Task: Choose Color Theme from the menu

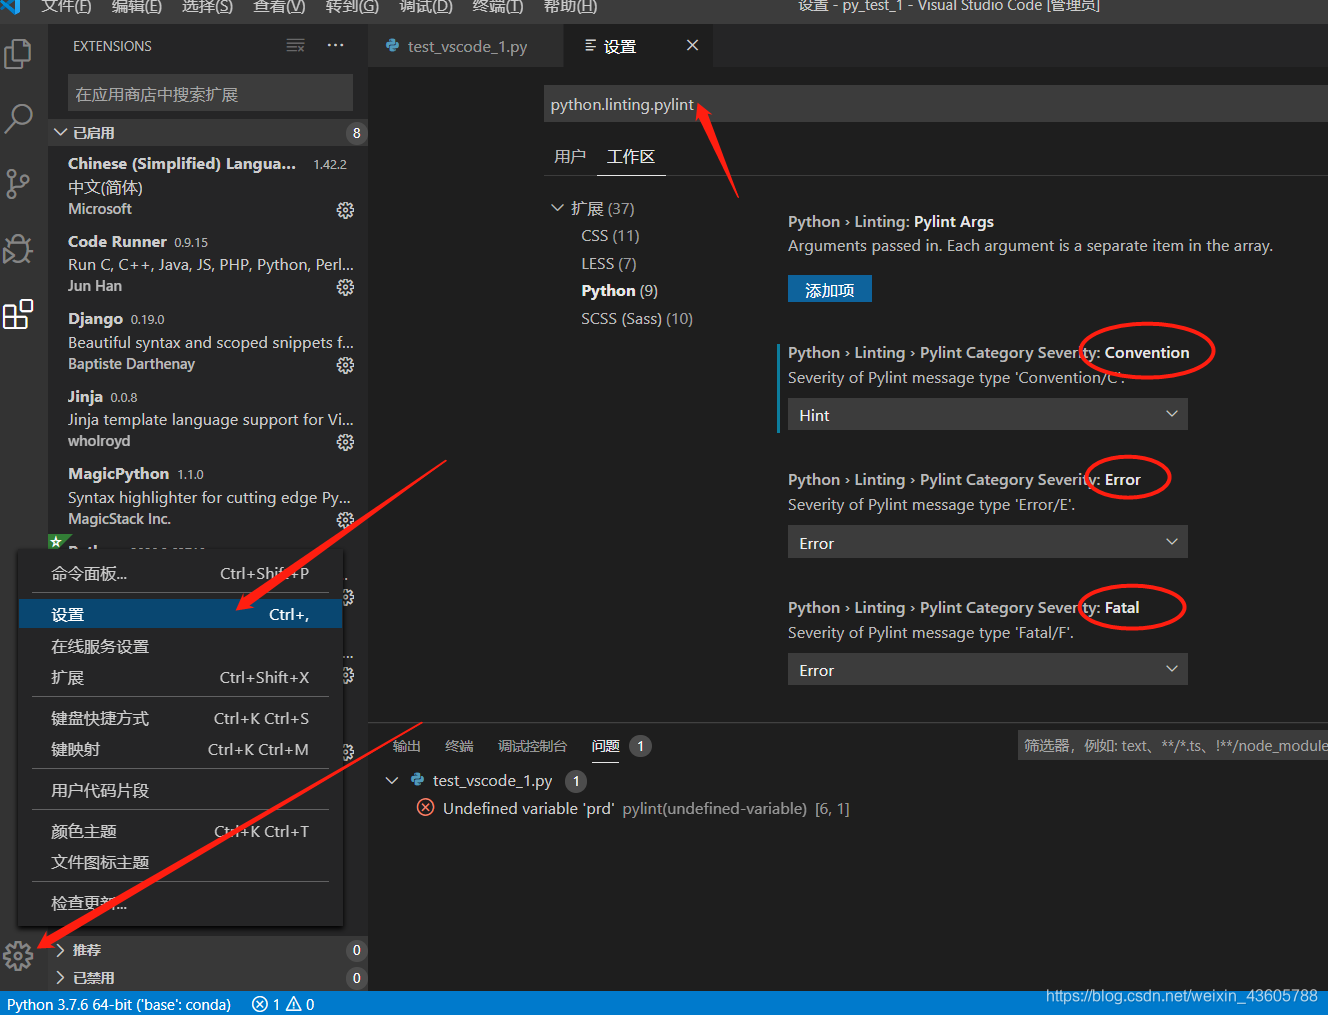Action: [180, 831]
